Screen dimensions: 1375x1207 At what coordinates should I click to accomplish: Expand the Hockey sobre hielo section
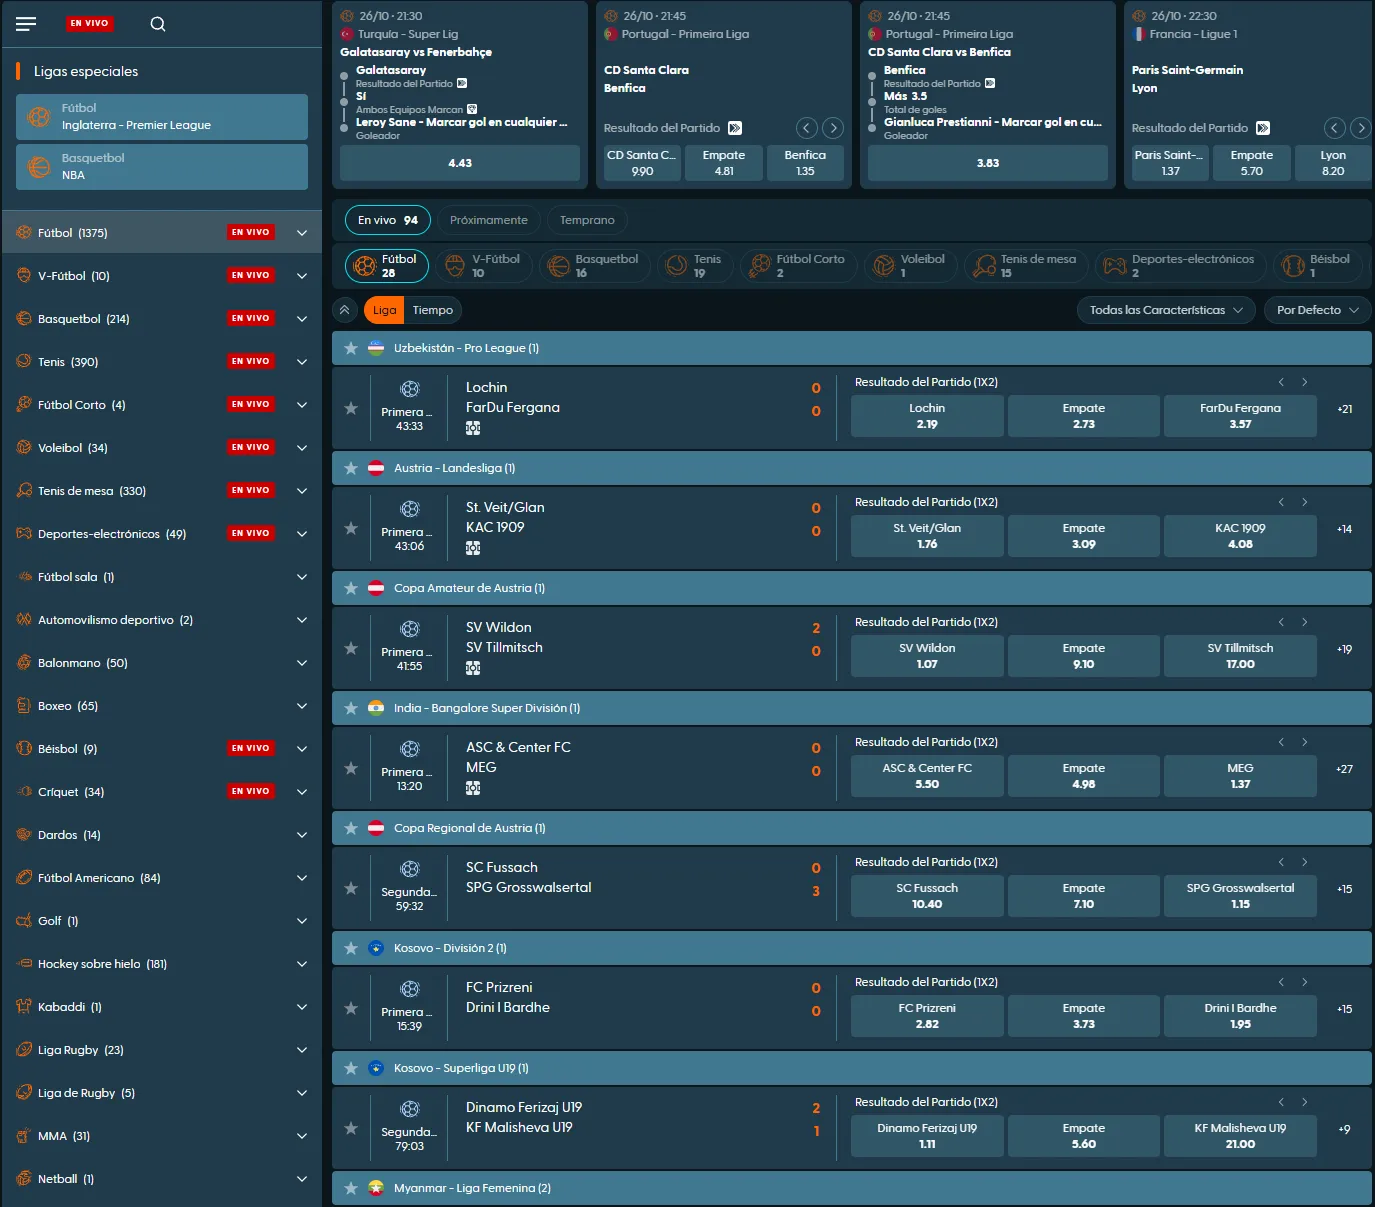click(x=302, y=964)
